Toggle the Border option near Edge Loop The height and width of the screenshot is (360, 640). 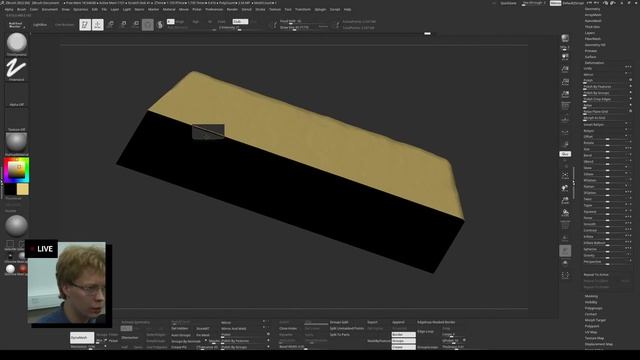pyautogui.click(x=403, y=335)
